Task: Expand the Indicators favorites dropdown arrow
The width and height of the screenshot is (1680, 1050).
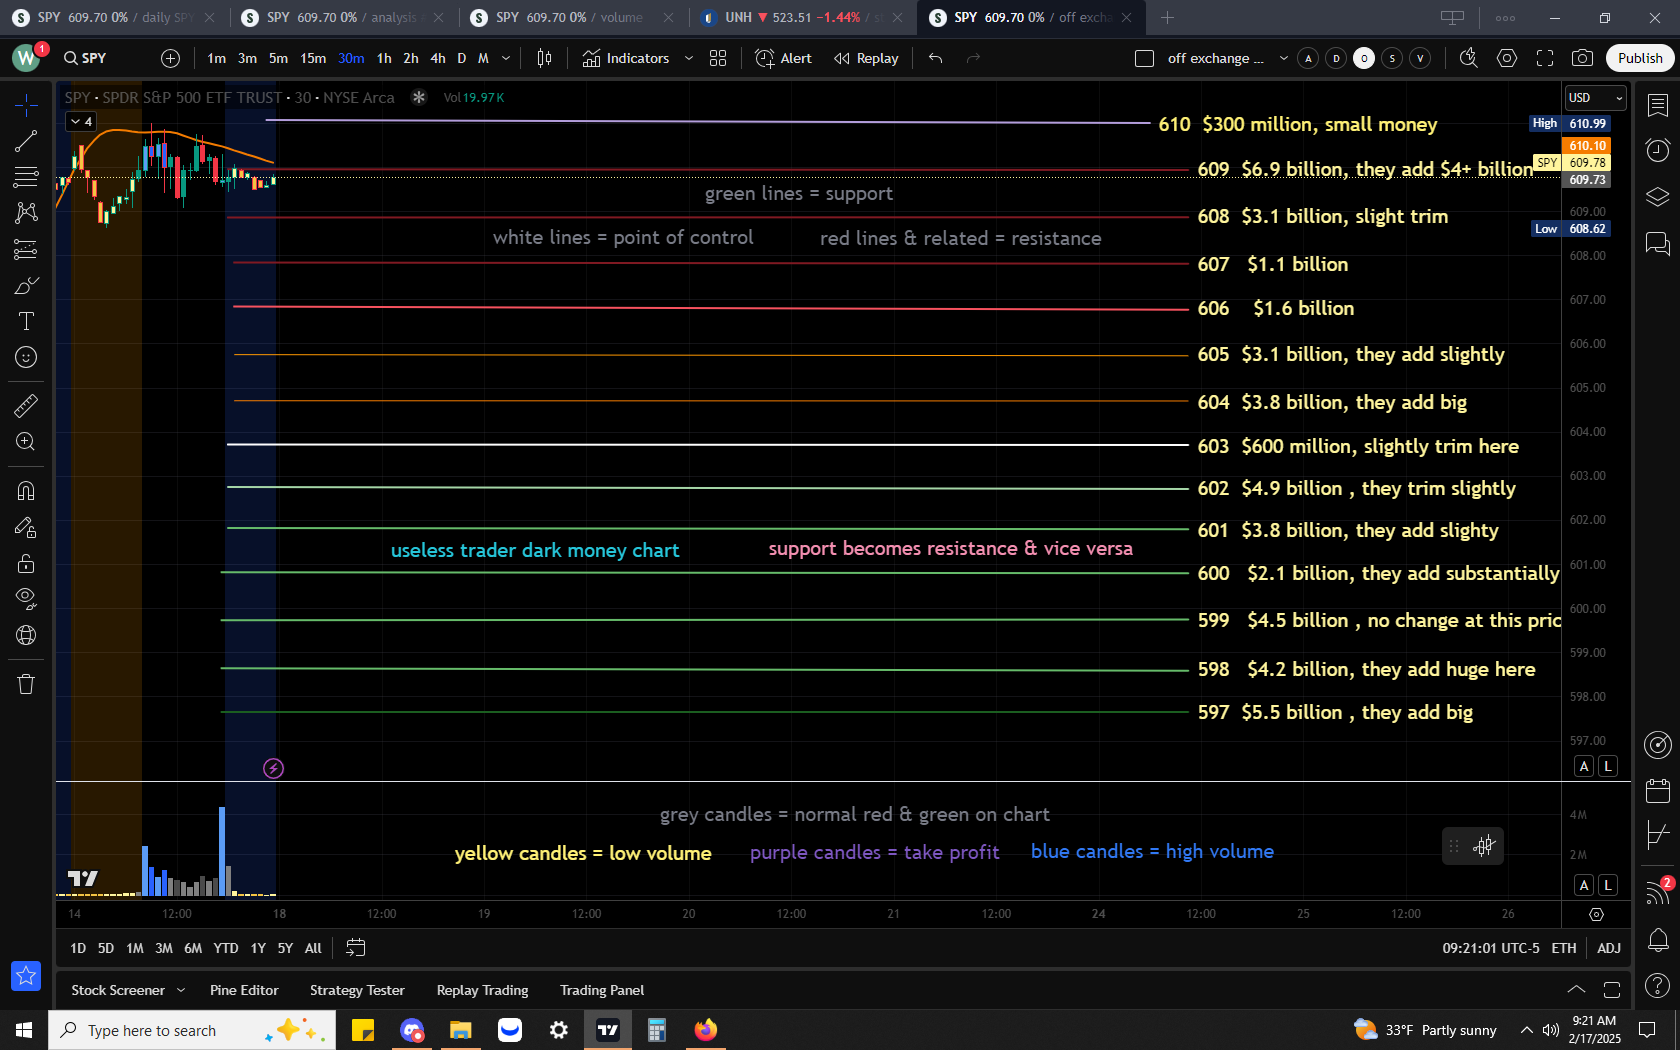Action: click(x=688, y=58)
